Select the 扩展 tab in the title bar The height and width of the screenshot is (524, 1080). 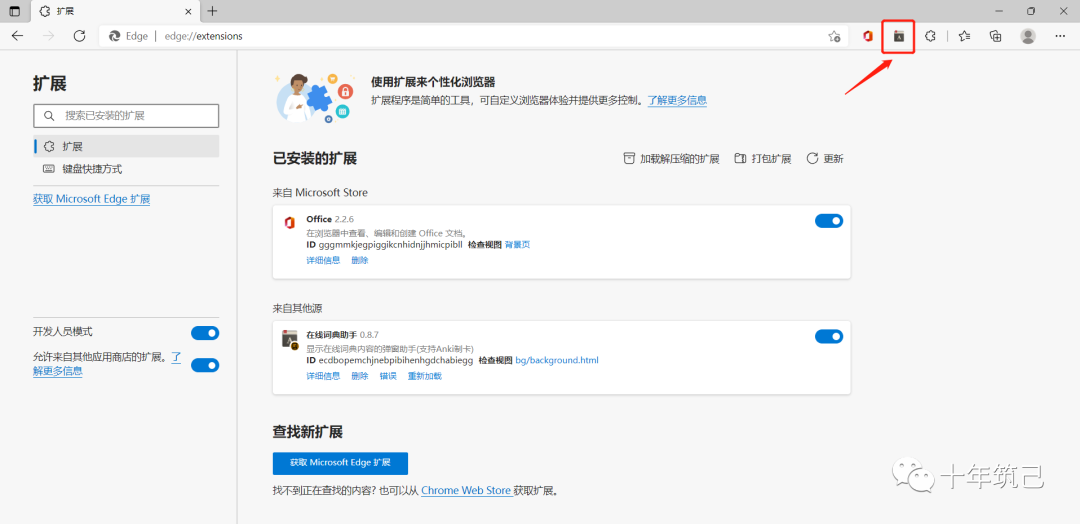tap(114, 12)
